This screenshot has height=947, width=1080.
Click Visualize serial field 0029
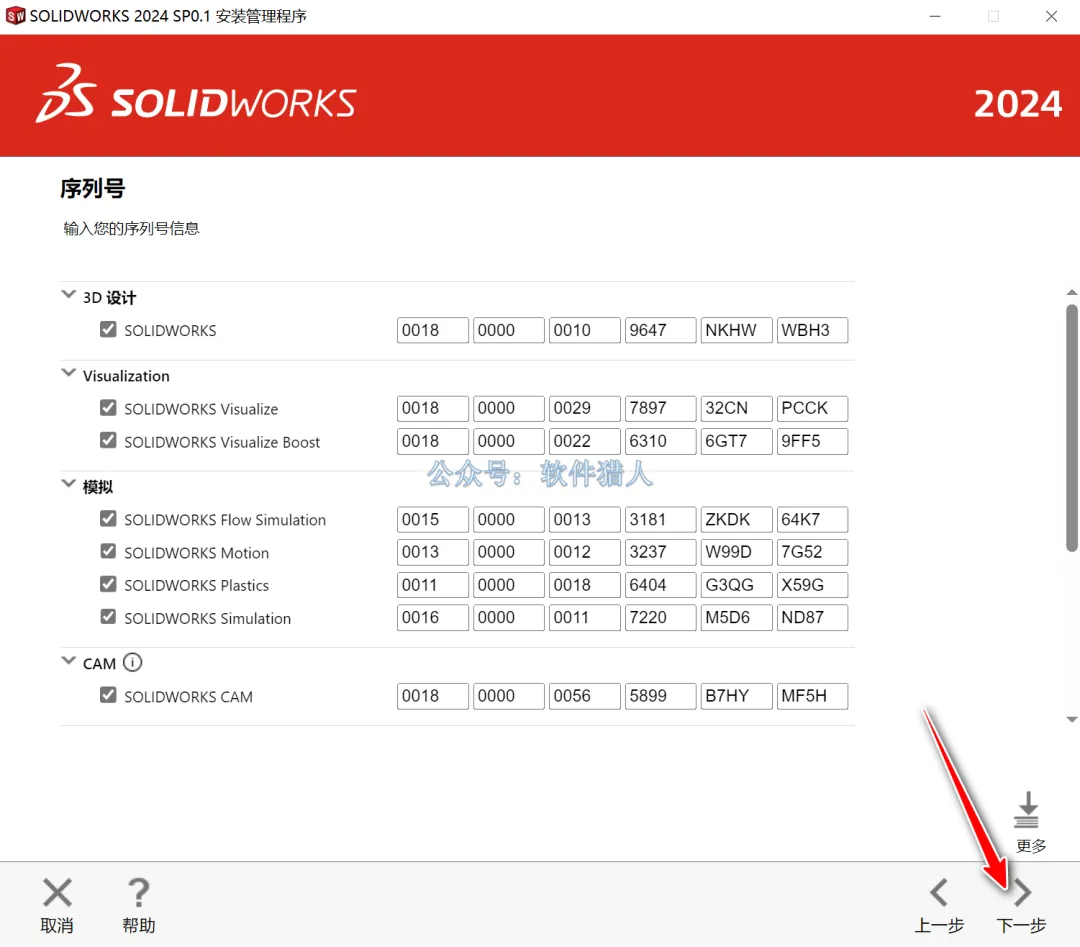coord(584,408)
